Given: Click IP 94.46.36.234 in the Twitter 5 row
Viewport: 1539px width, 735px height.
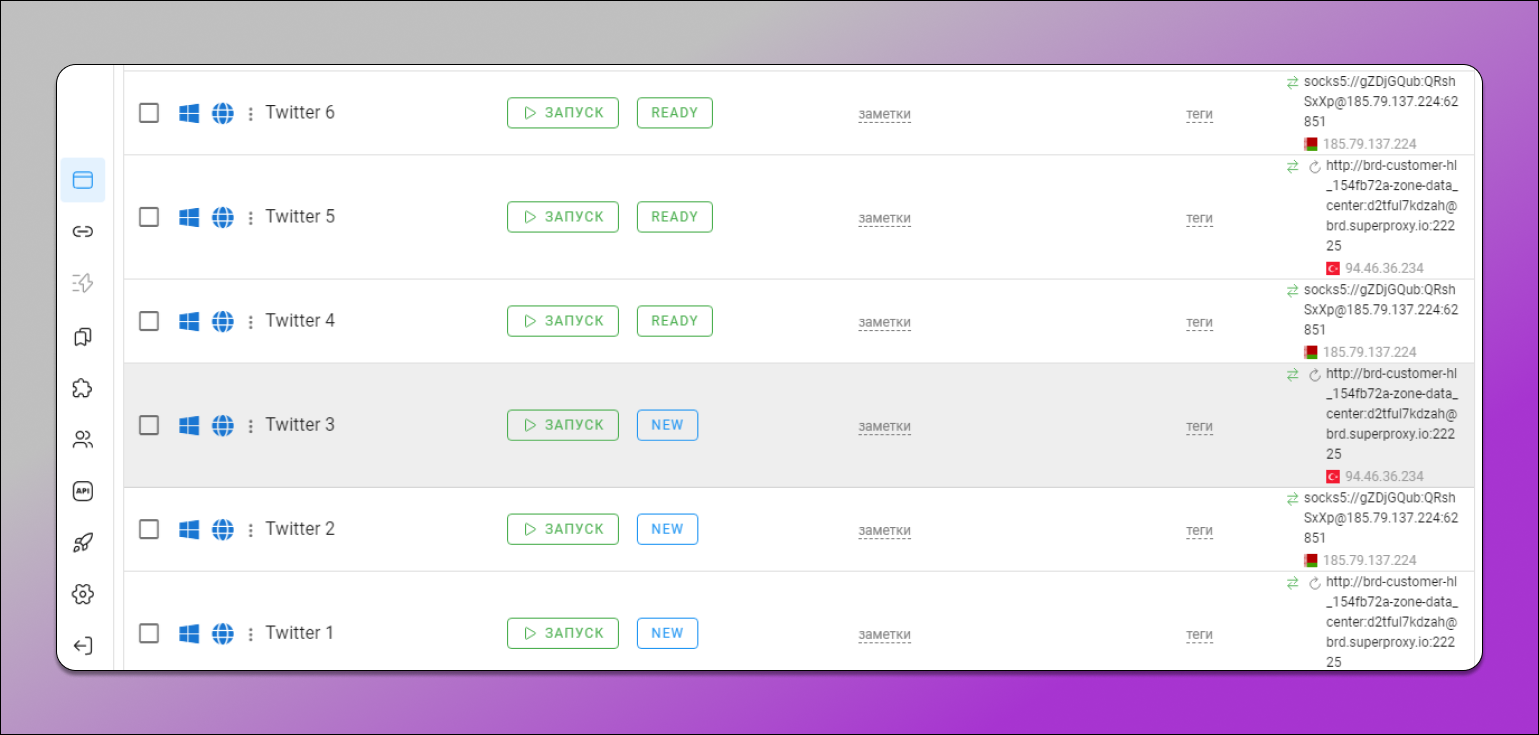Looking at the screenshot, I should [x=1385, y=268].
